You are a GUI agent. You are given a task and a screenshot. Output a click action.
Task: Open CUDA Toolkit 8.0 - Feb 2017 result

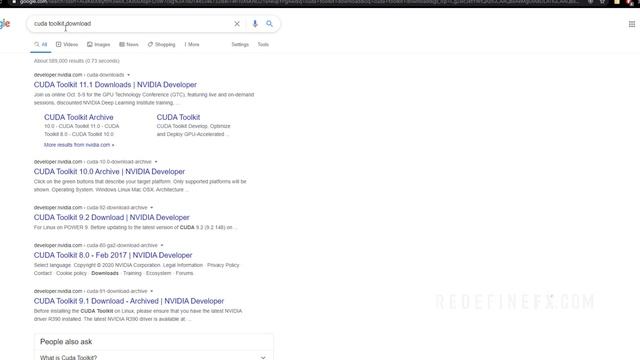(x=113, y=256)
